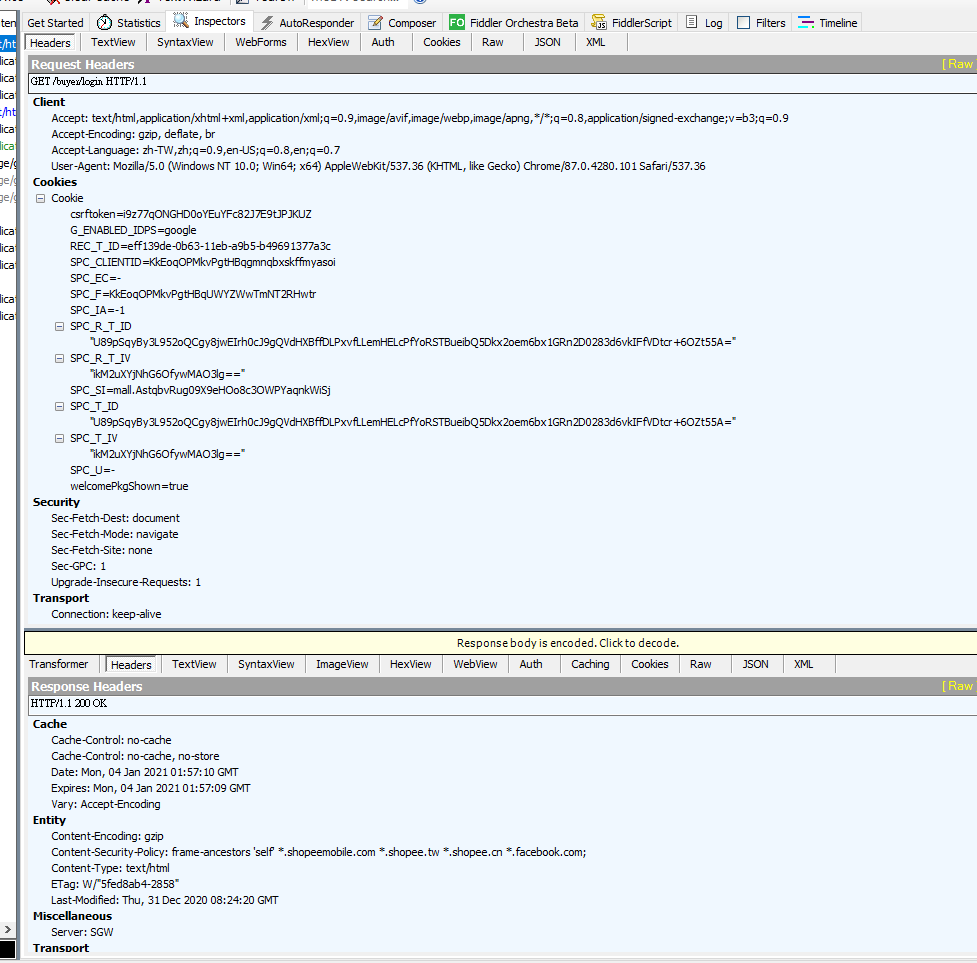
Task: Select the Accept-Language header row
Action: (196, 151)
